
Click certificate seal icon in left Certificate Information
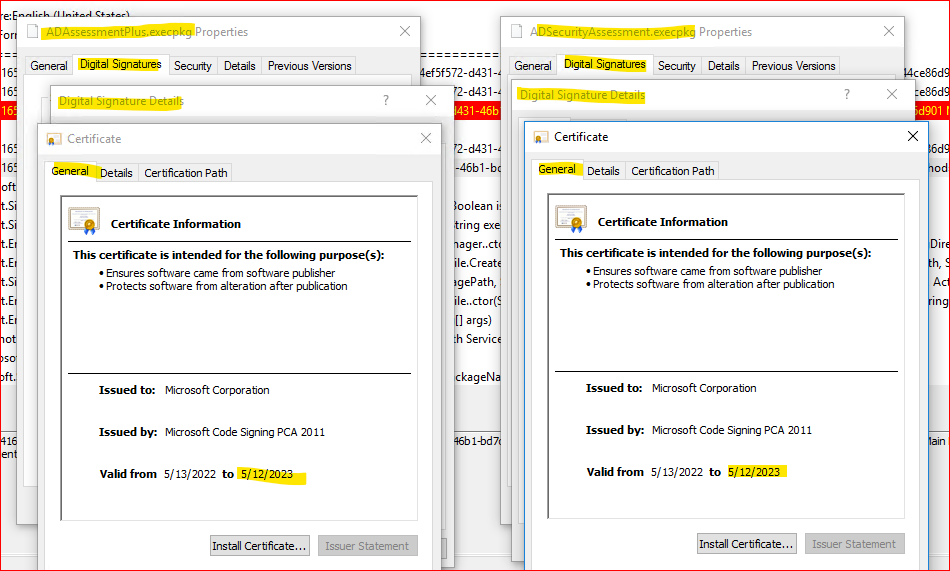tap(84, 221)
